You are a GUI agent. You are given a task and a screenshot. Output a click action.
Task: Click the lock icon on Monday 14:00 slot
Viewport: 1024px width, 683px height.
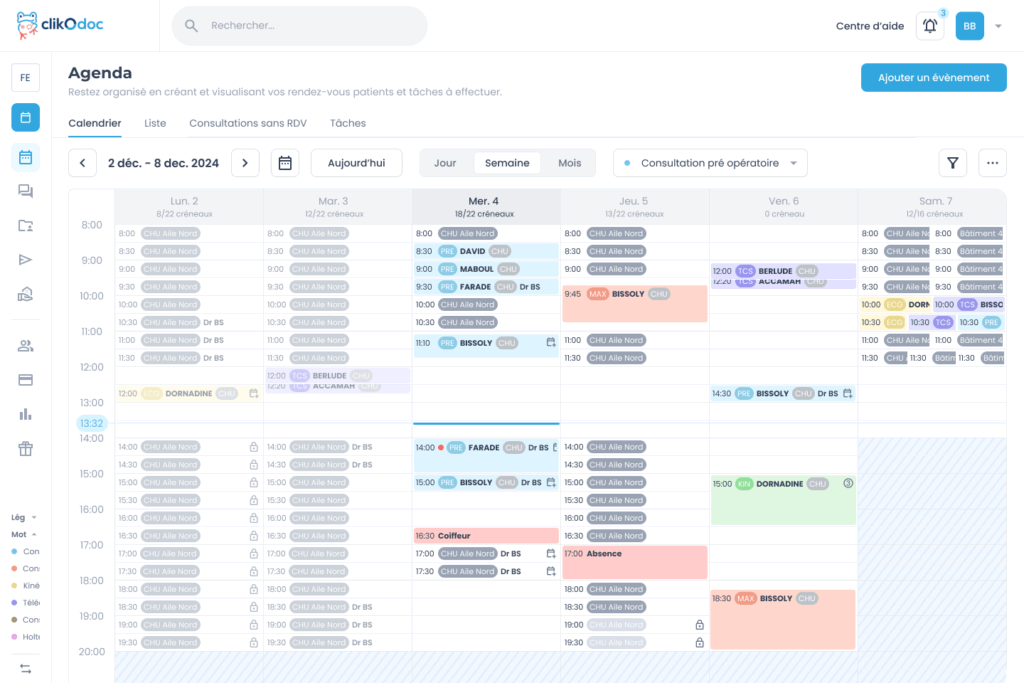[254, 447]
